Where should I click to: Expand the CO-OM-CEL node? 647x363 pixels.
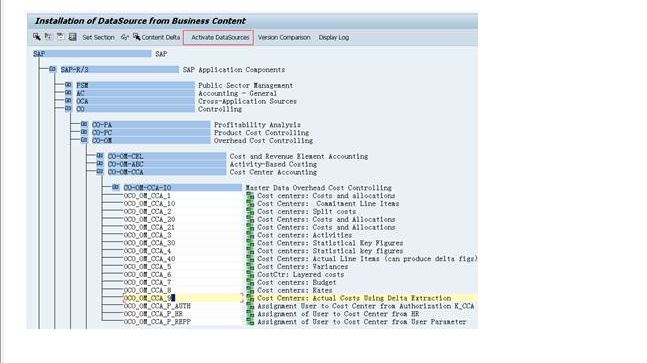coord(100,156)
